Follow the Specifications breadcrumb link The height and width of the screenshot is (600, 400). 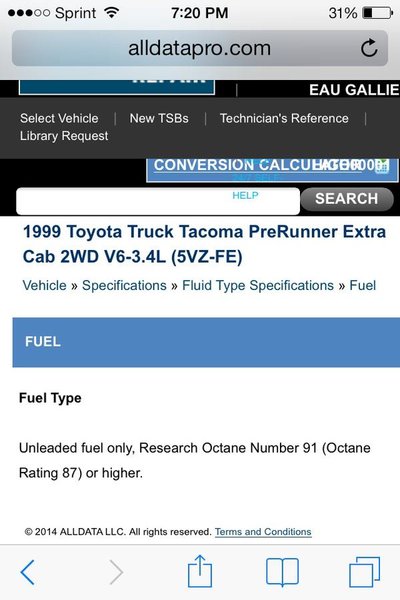(124, 285)
